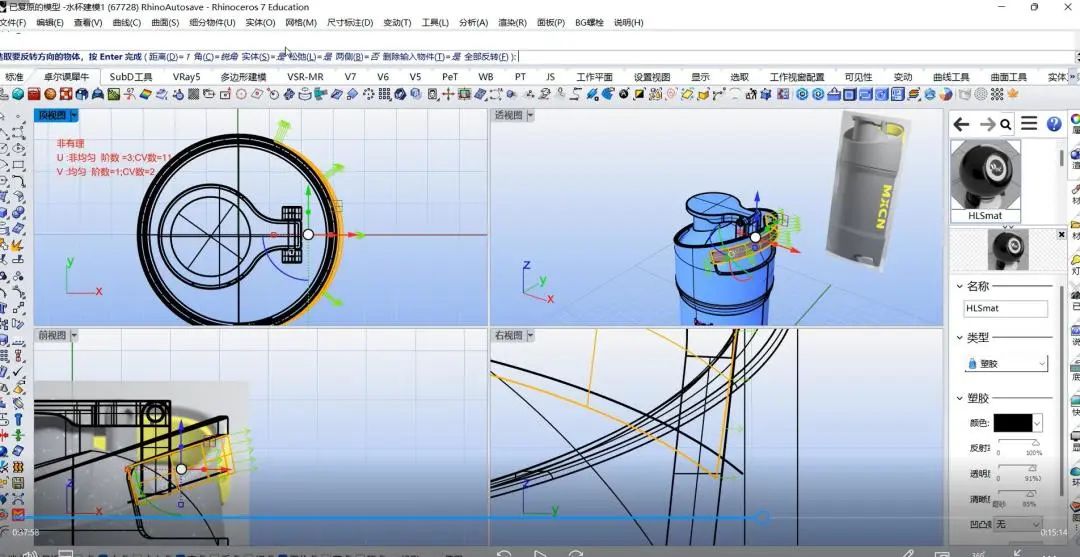Viewport: 1080px width, 557px height.
Task: Click the orange sphere icon in toolbar
Action: tap(50, 94)
